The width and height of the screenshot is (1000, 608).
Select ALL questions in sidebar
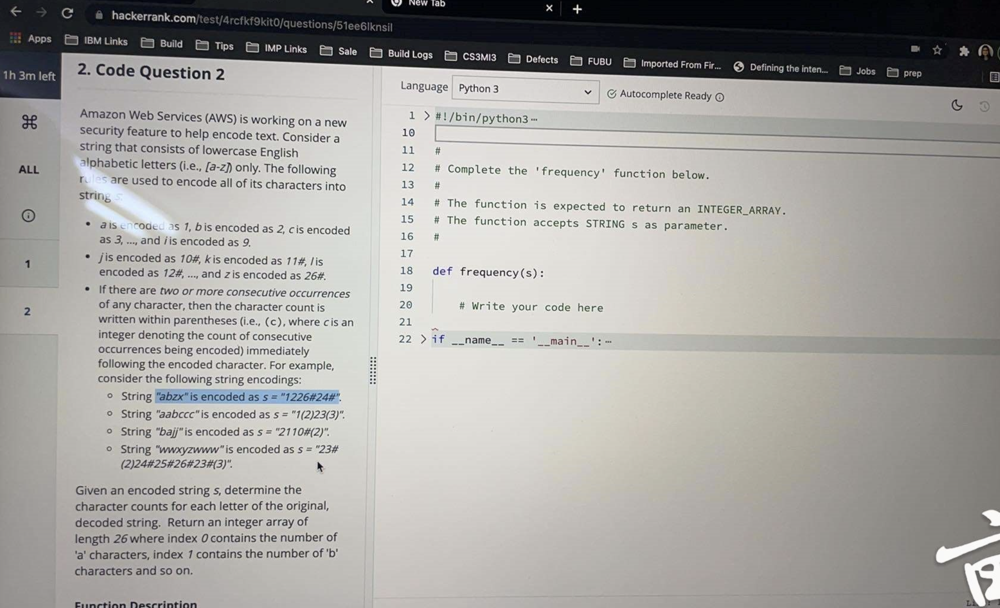(x=29, y=170)
